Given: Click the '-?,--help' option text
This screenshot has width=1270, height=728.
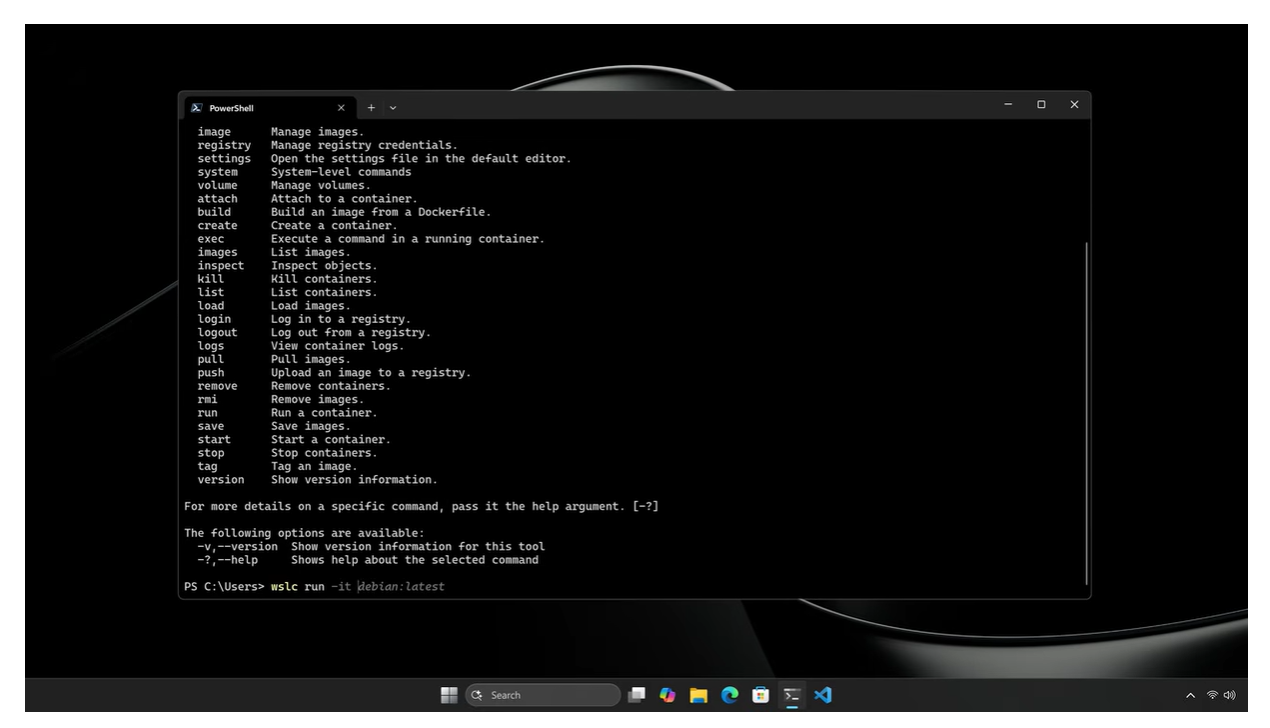Looking at the screenshot, I should [227, 560].
